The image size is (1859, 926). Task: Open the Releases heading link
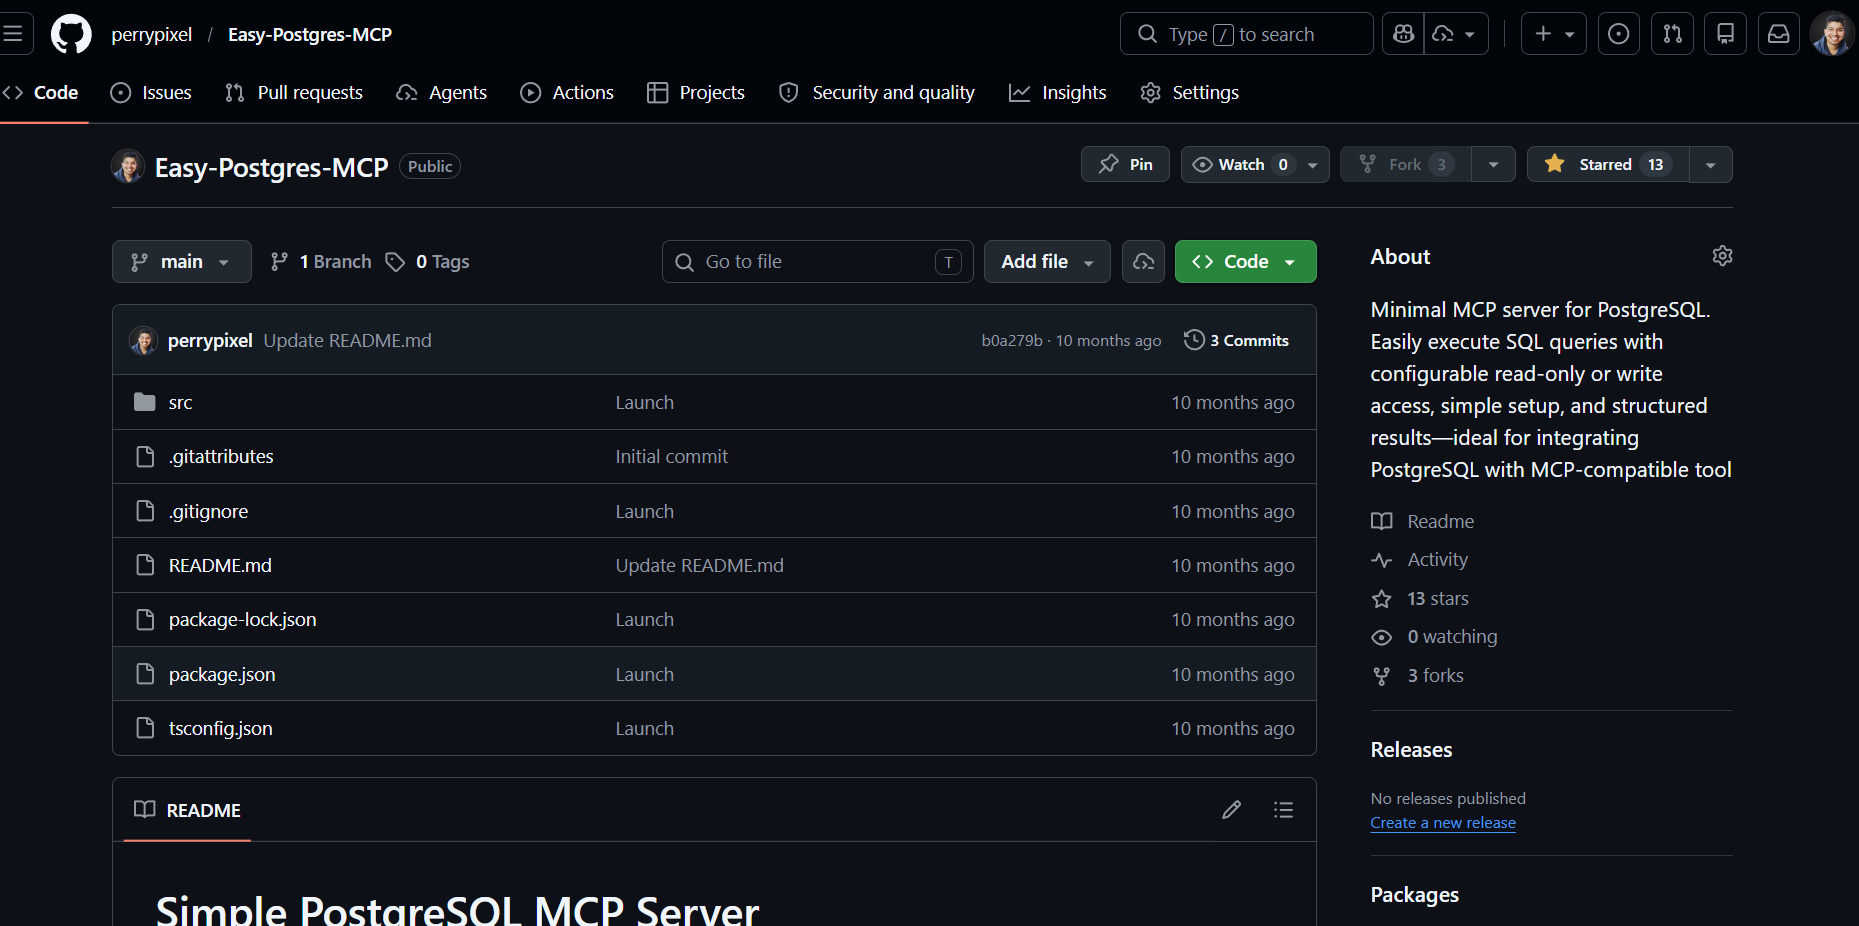(1411, 750)
